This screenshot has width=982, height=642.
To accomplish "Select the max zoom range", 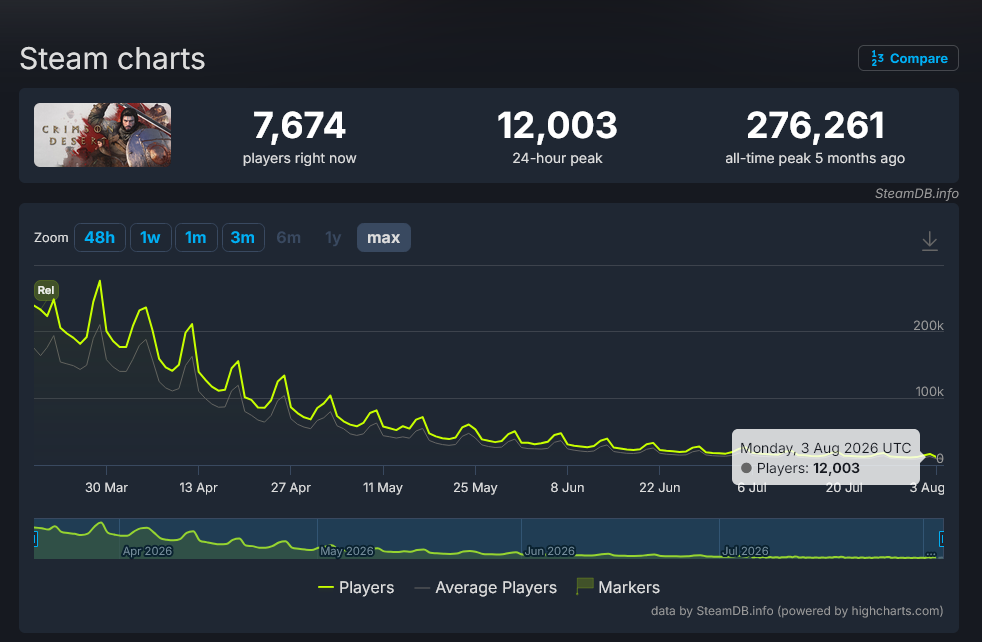I will coord(383,237).
